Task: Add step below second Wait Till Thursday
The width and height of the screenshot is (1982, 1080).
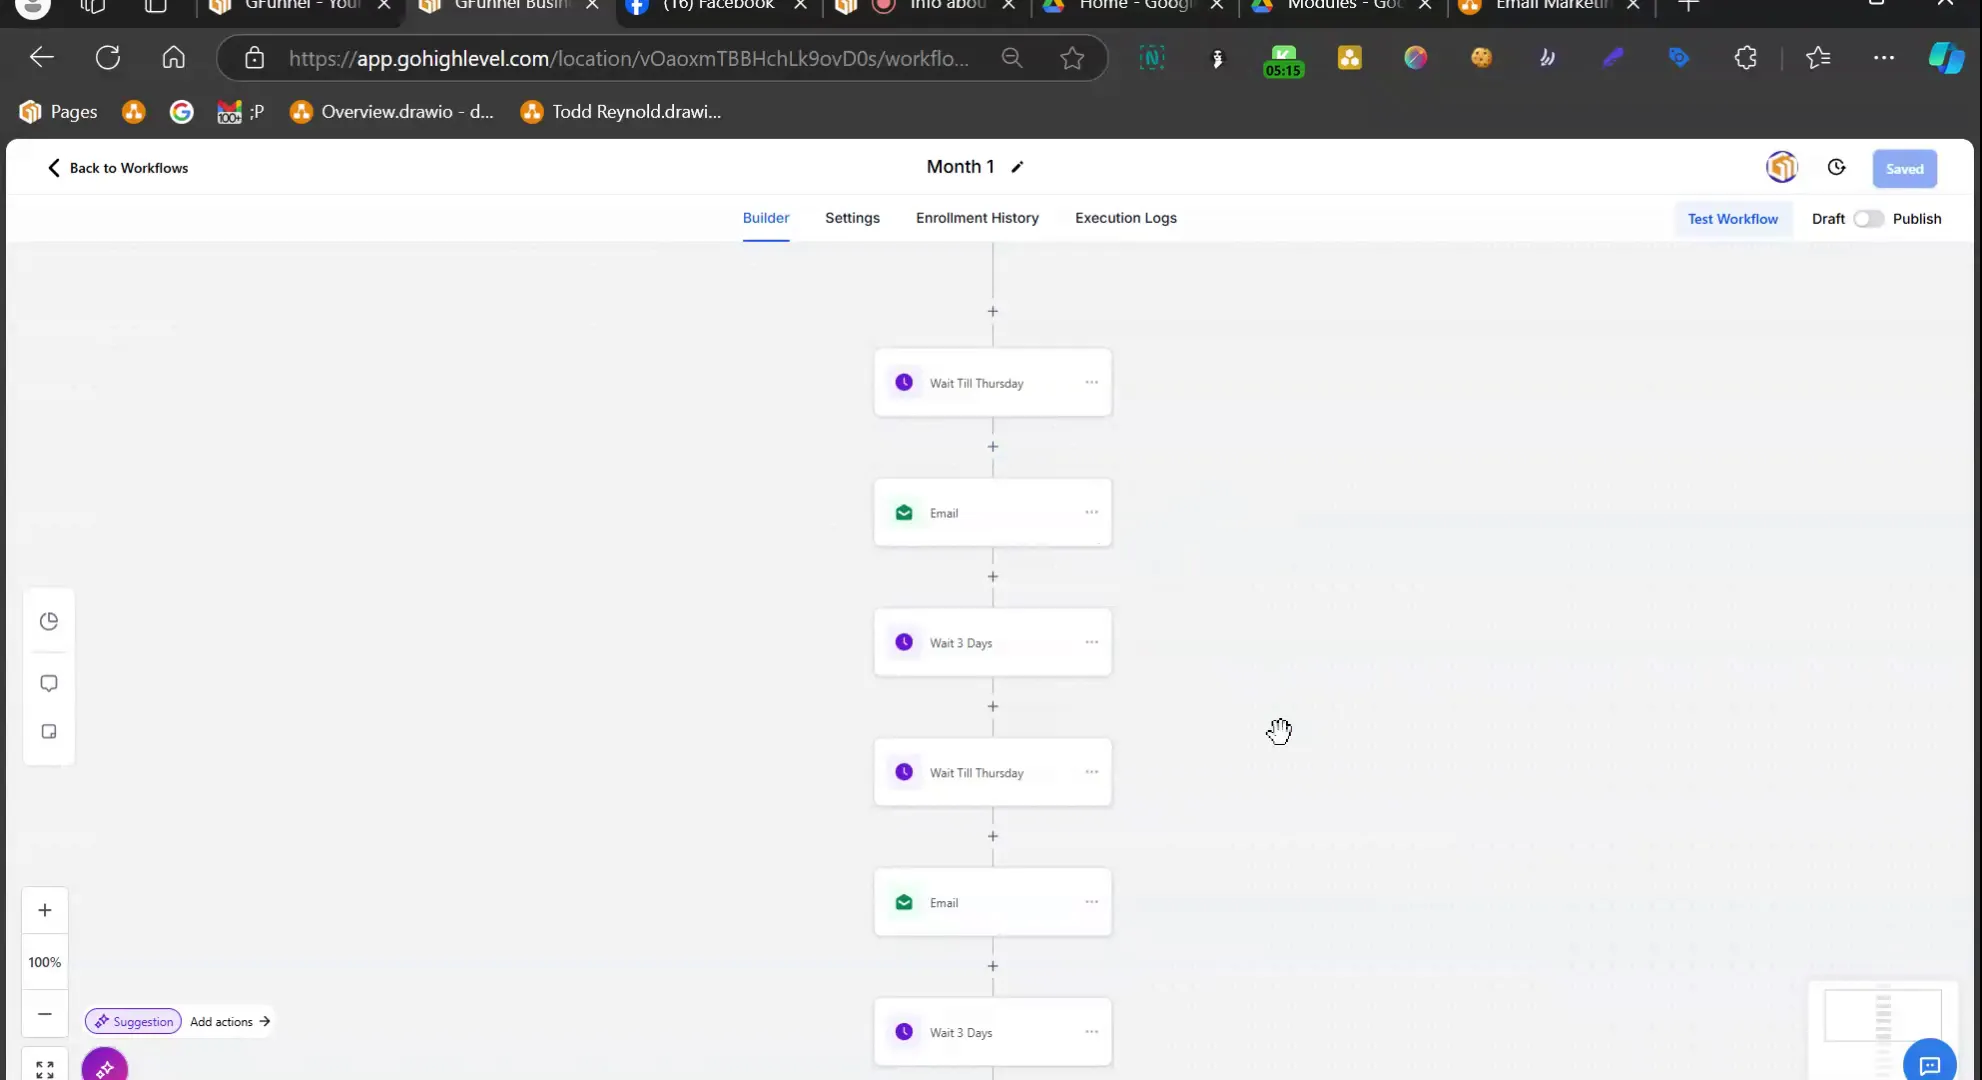Action: point(993,837)
